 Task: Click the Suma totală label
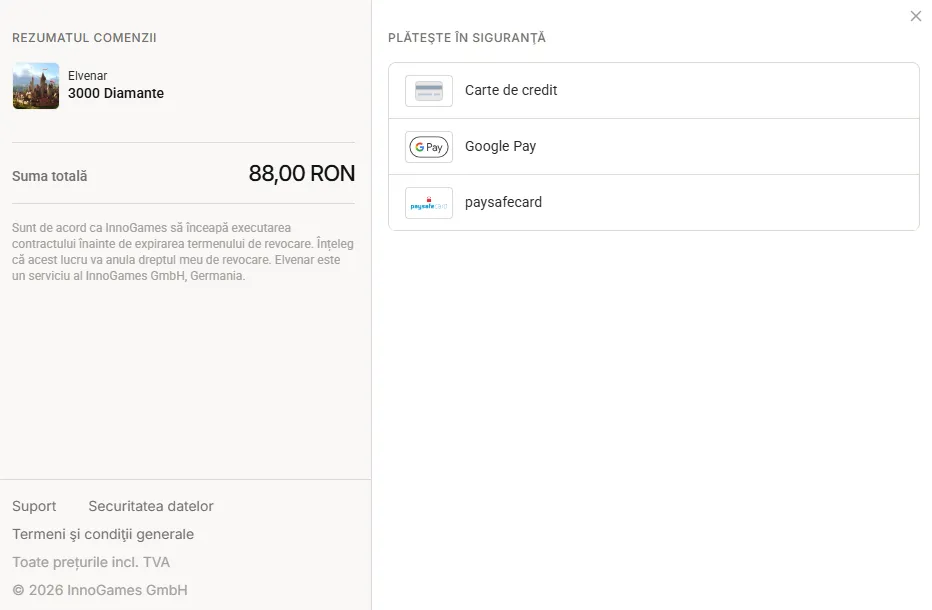pos(50,176)
